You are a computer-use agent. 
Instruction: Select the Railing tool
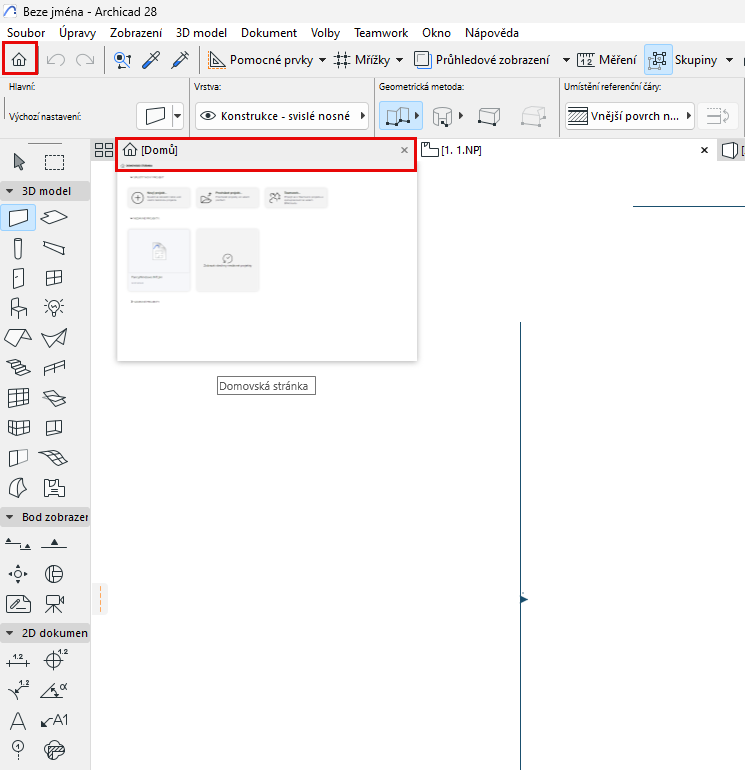coord(54,367)
